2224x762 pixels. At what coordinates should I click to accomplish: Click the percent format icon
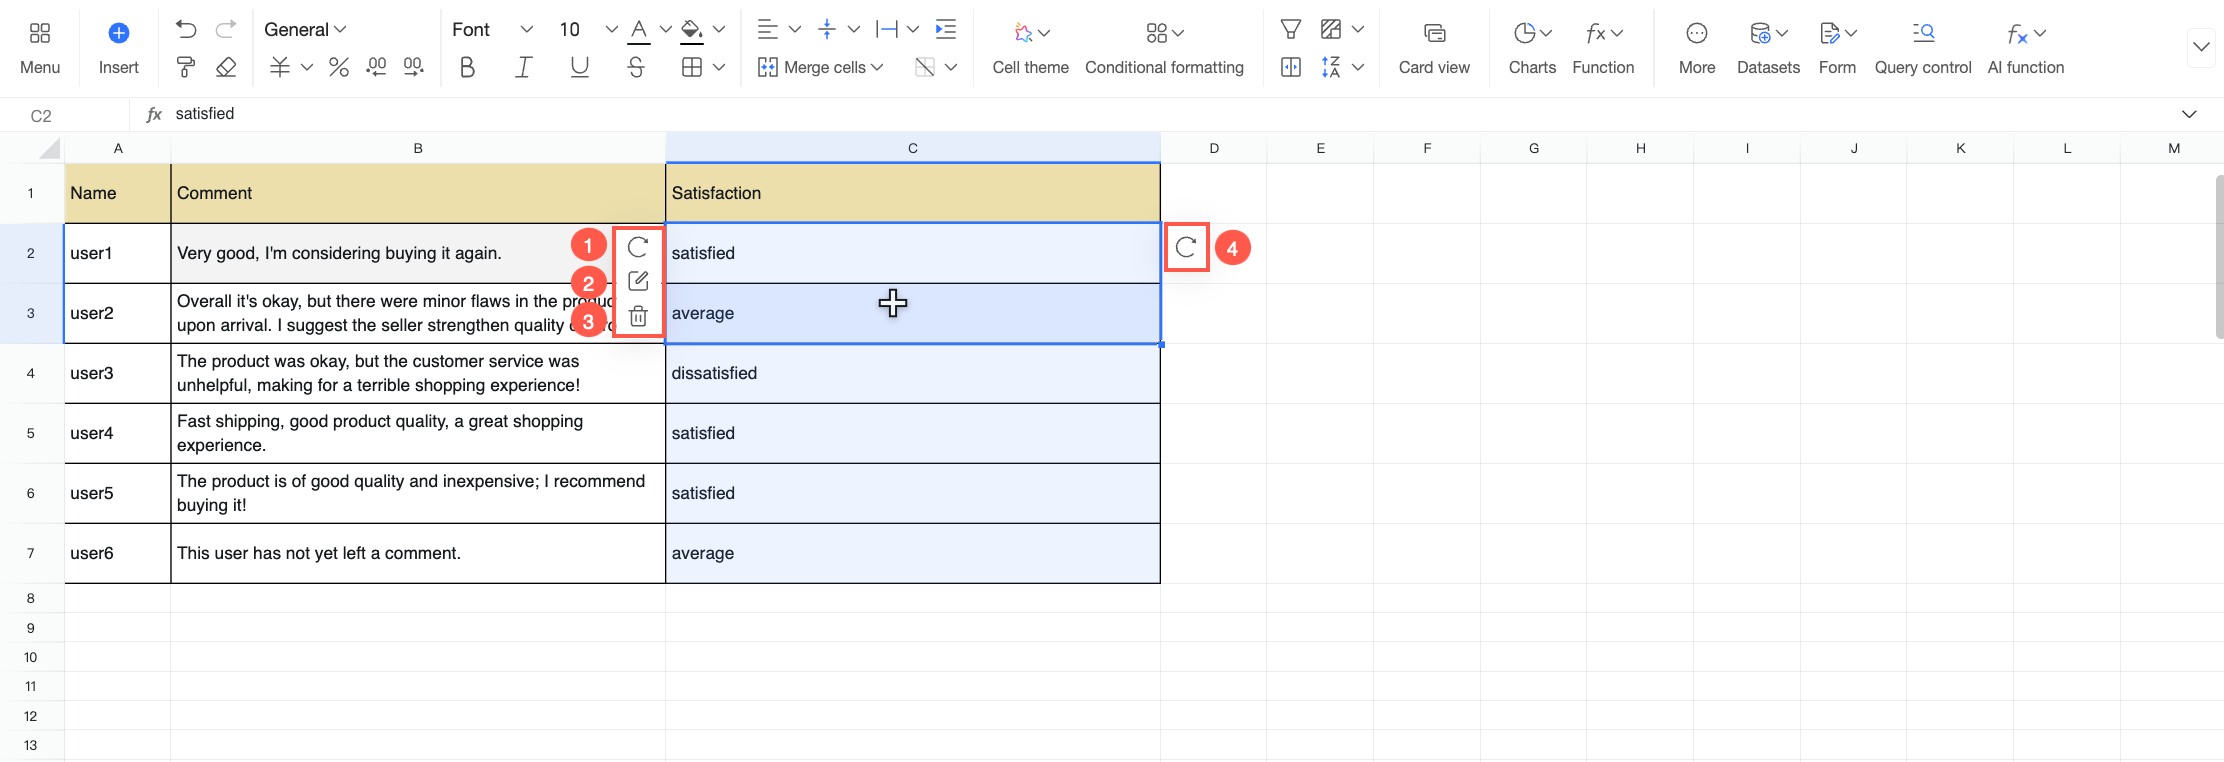coord(339,67)
